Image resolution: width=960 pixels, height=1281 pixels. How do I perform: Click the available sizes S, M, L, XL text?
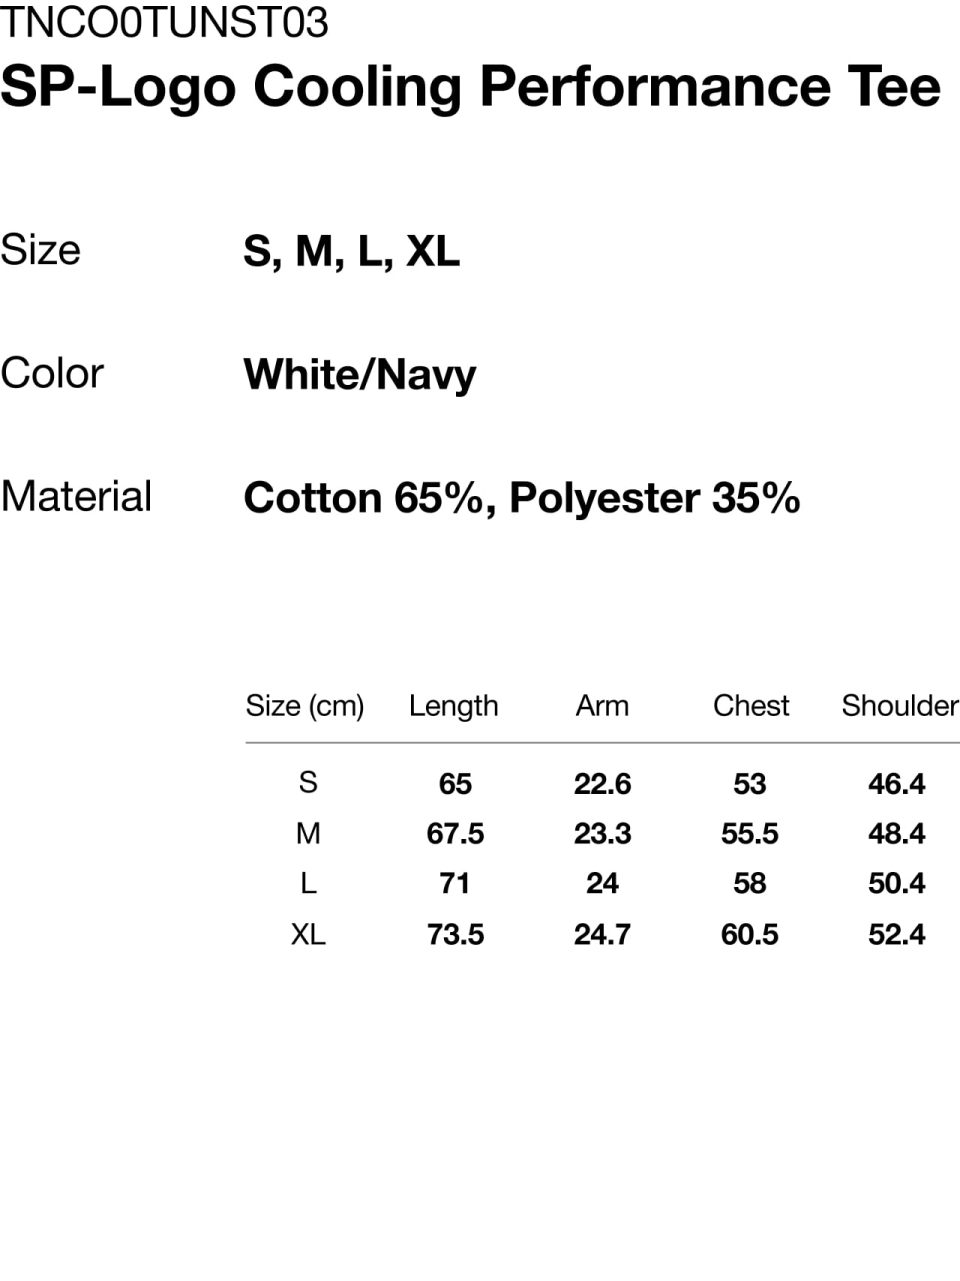(x=351, y=251)
